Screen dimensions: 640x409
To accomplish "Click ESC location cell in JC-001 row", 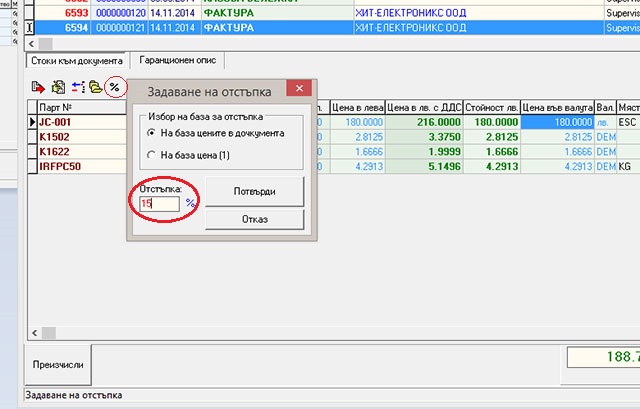I will click(x=628, y=122).
